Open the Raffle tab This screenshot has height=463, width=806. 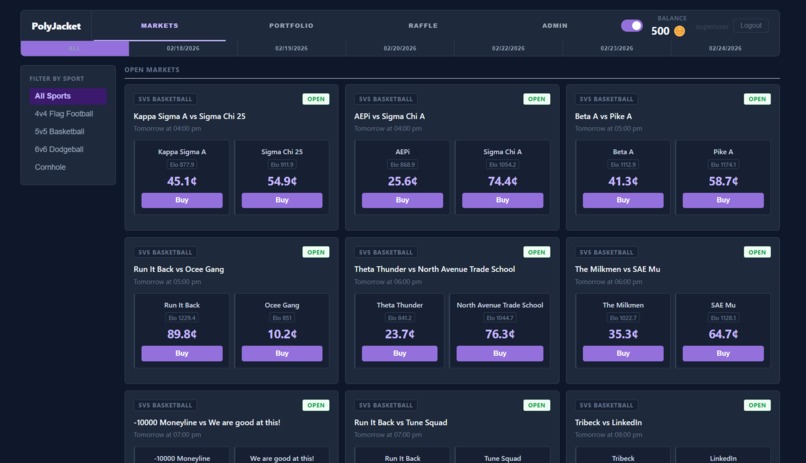(423, 26)
